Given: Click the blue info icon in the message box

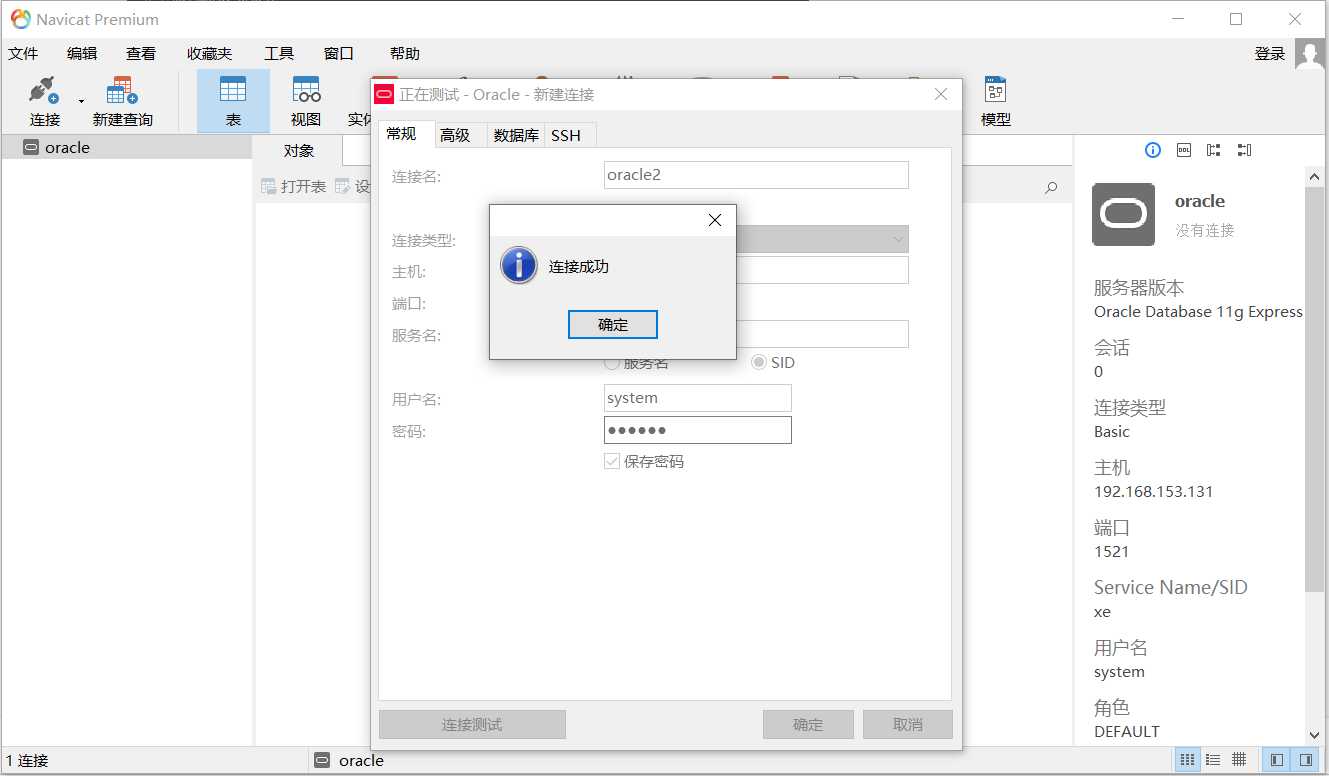Looking at the screenshot, I should coord(519,266).
